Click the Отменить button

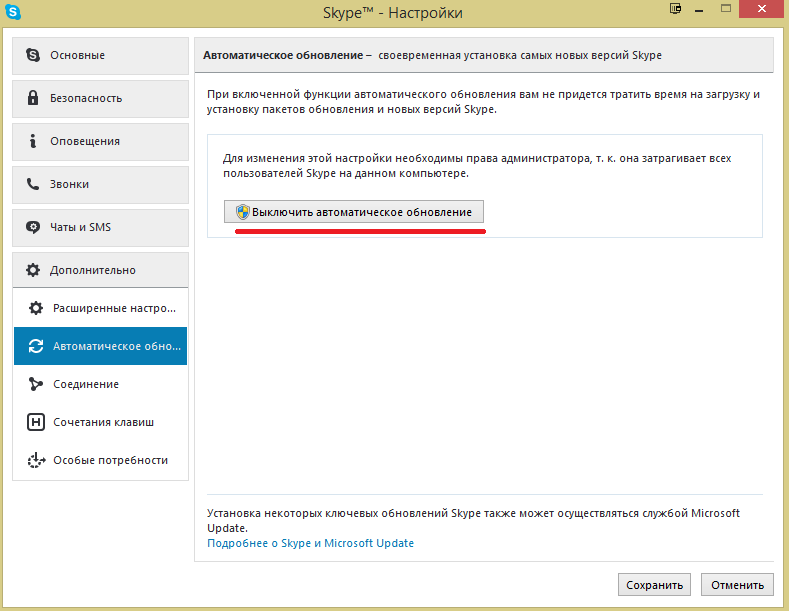coord(737,585)
